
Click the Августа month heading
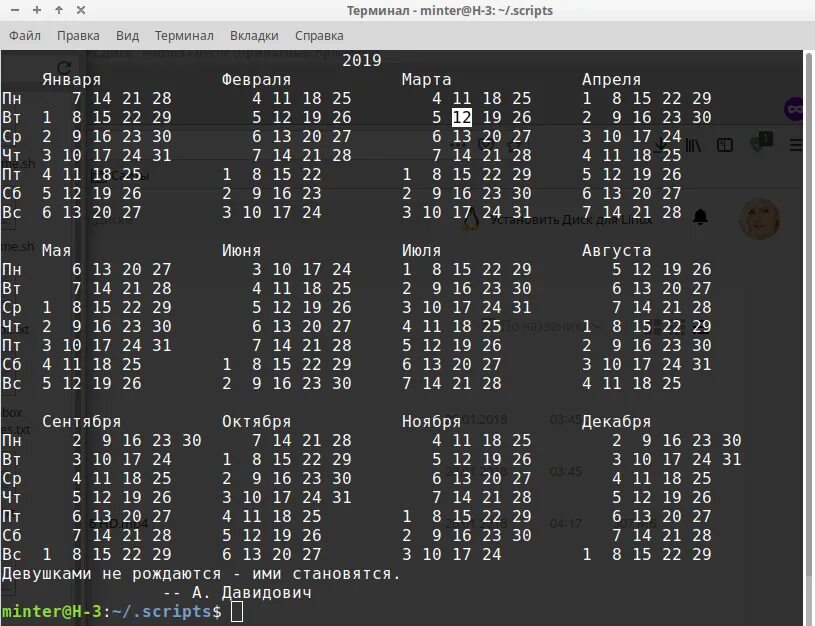(616, 251)
